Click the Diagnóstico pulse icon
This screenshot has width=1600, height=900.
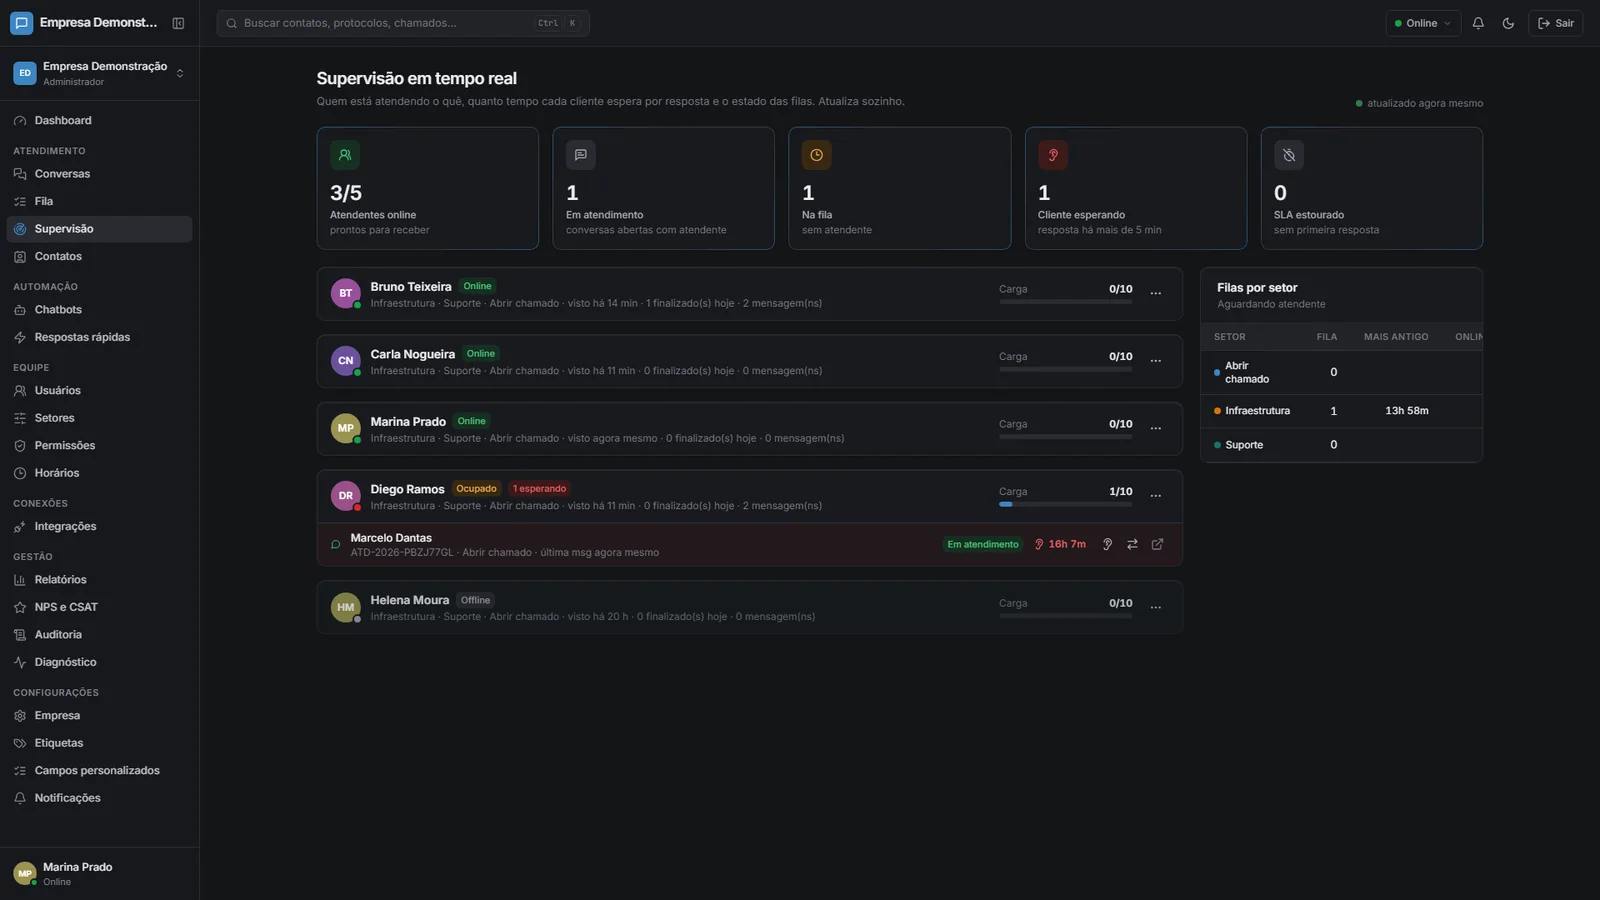(x=20, y=662)
